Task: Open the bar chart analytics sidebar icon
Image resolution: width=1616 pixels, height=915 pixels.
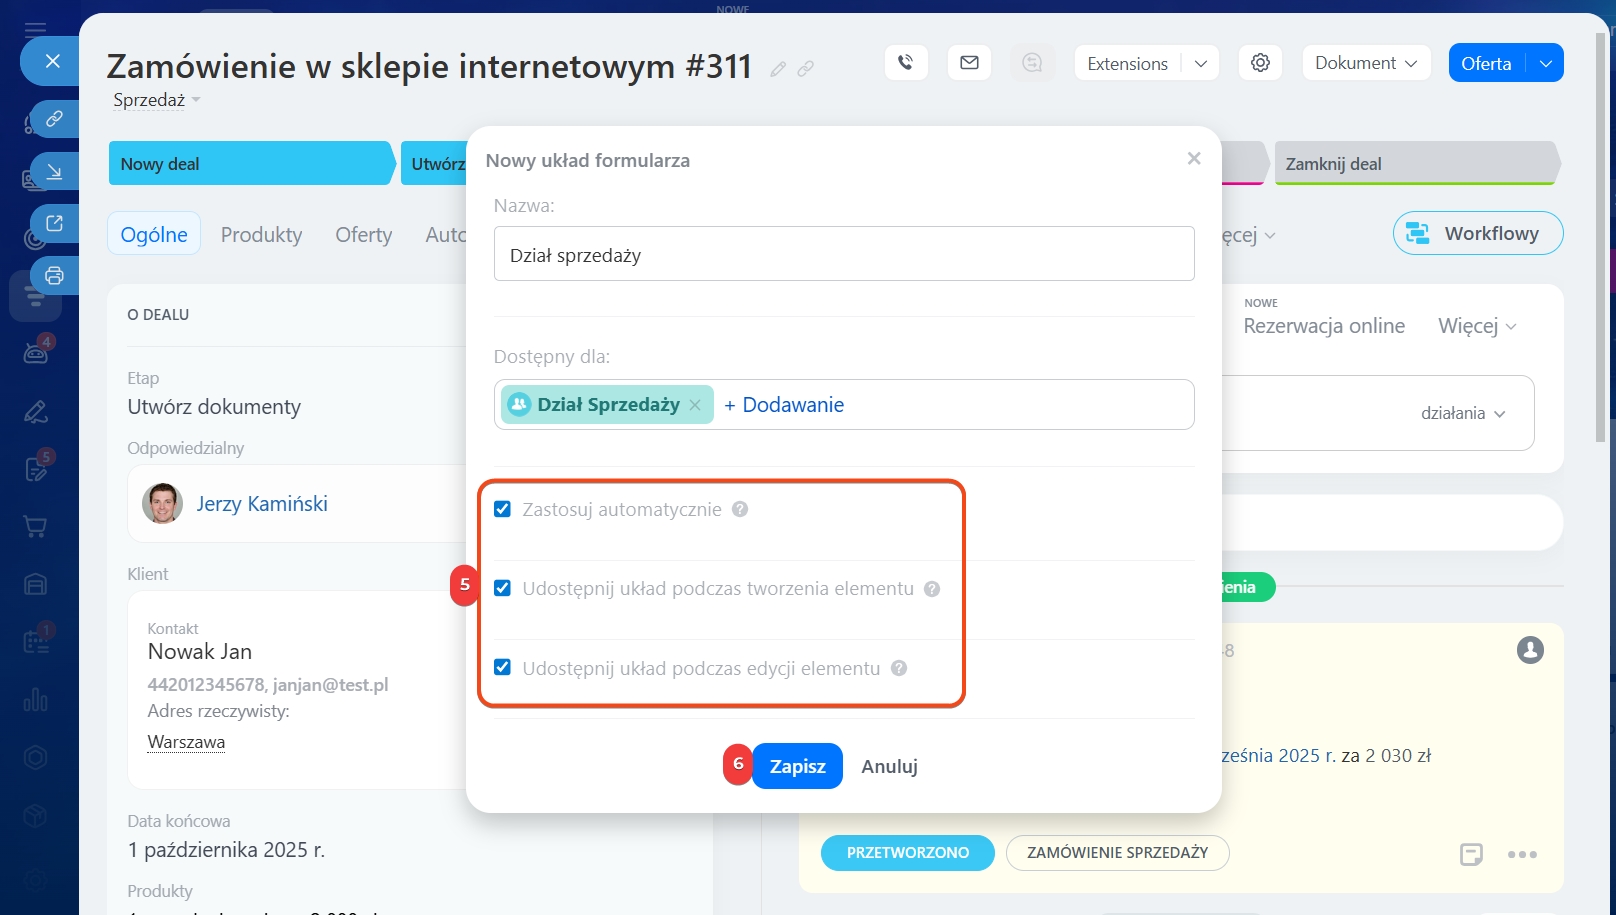Action: pos(36,699)
